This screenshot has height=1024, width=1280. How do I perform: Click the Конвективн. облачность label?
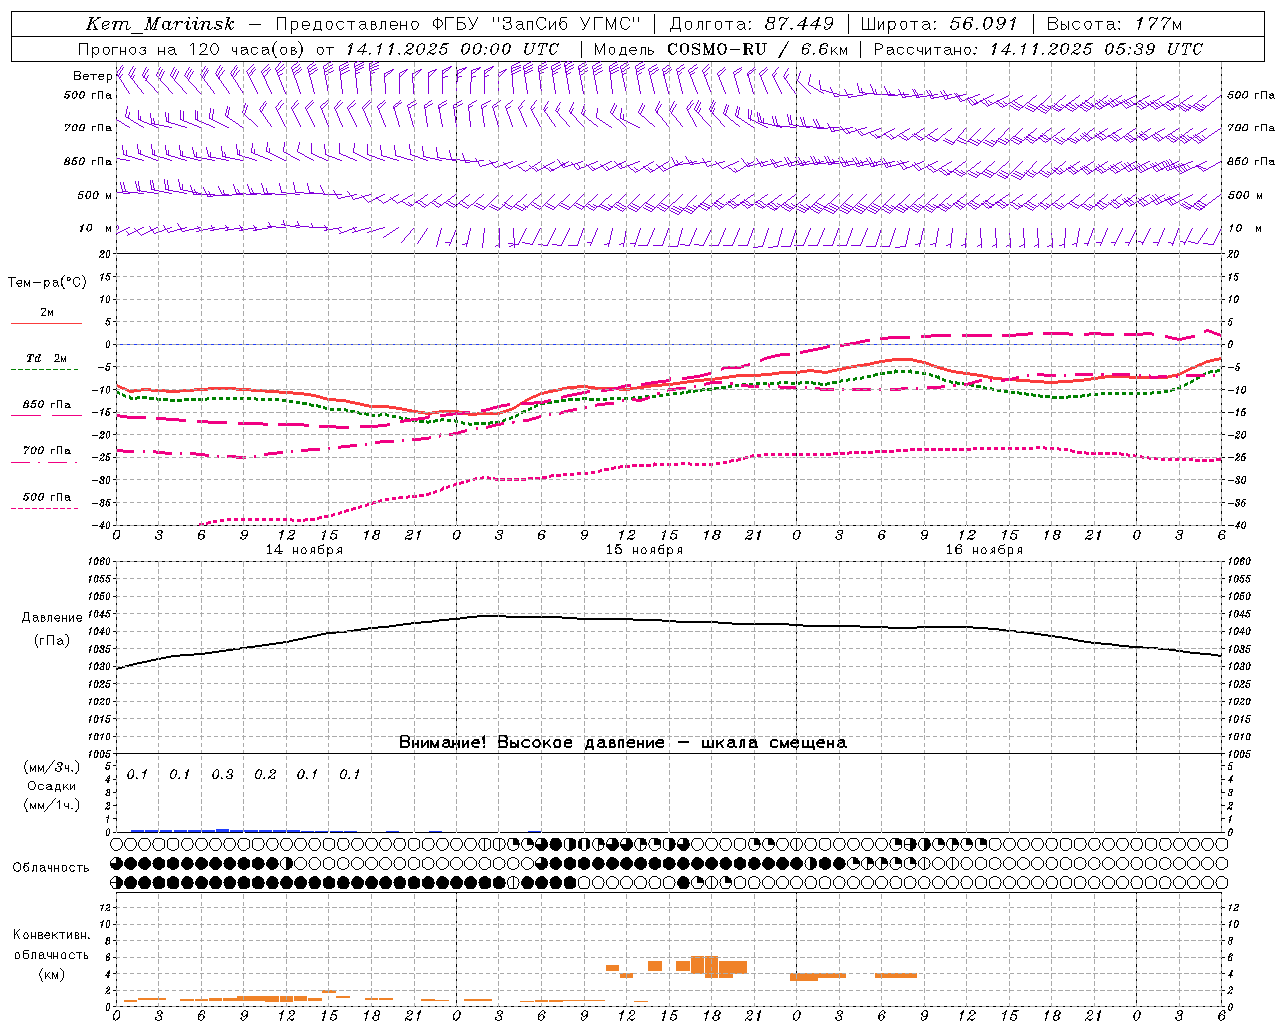coord(51,945)
